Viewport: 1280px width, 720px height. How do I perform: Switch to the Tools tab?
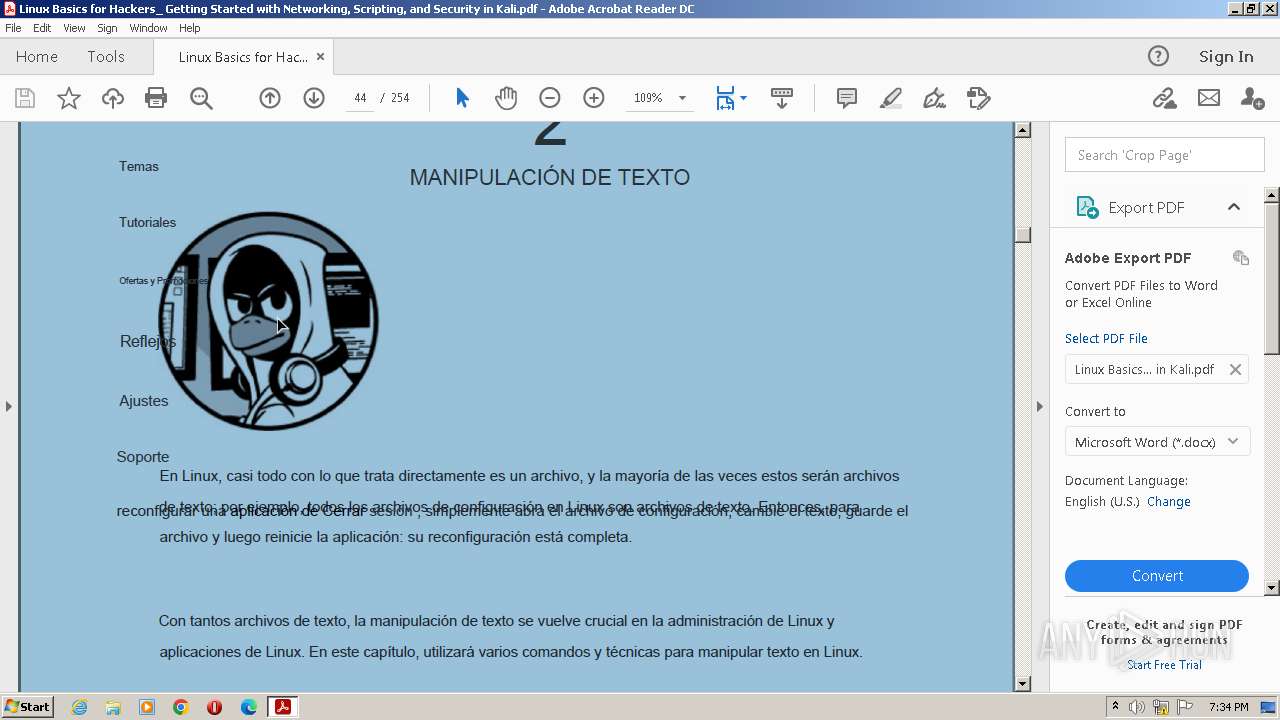(106, 57)
